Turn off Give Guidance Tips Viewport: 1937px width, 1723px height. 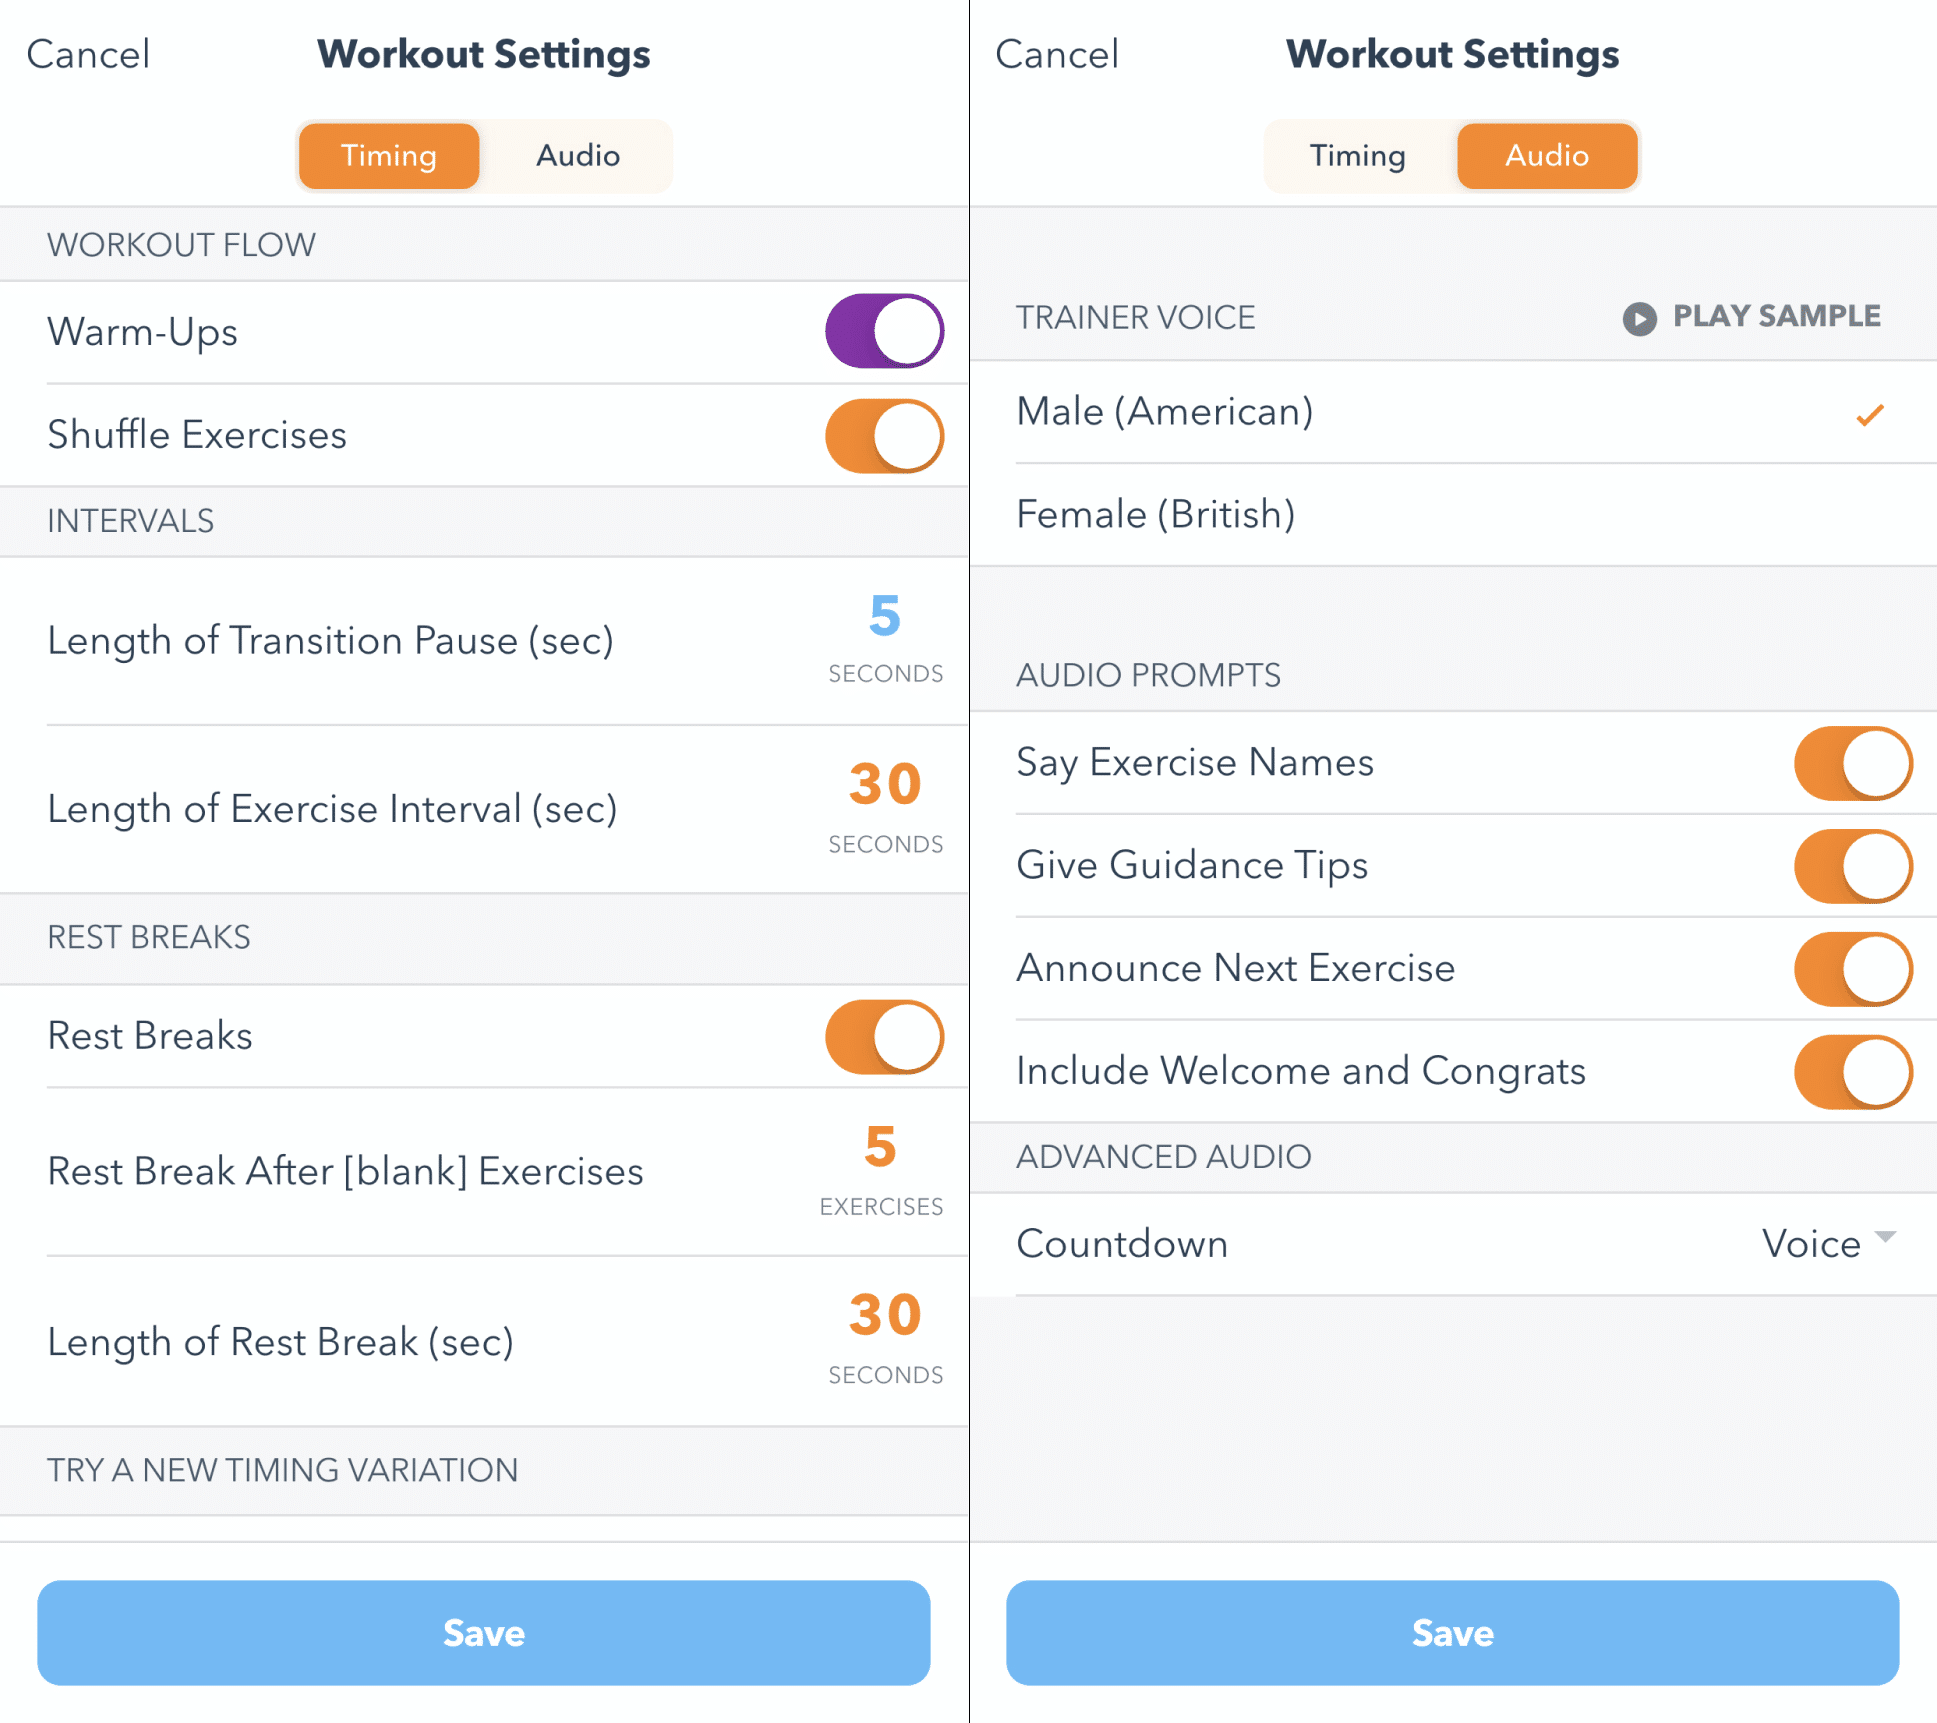tap(1854, 866)
